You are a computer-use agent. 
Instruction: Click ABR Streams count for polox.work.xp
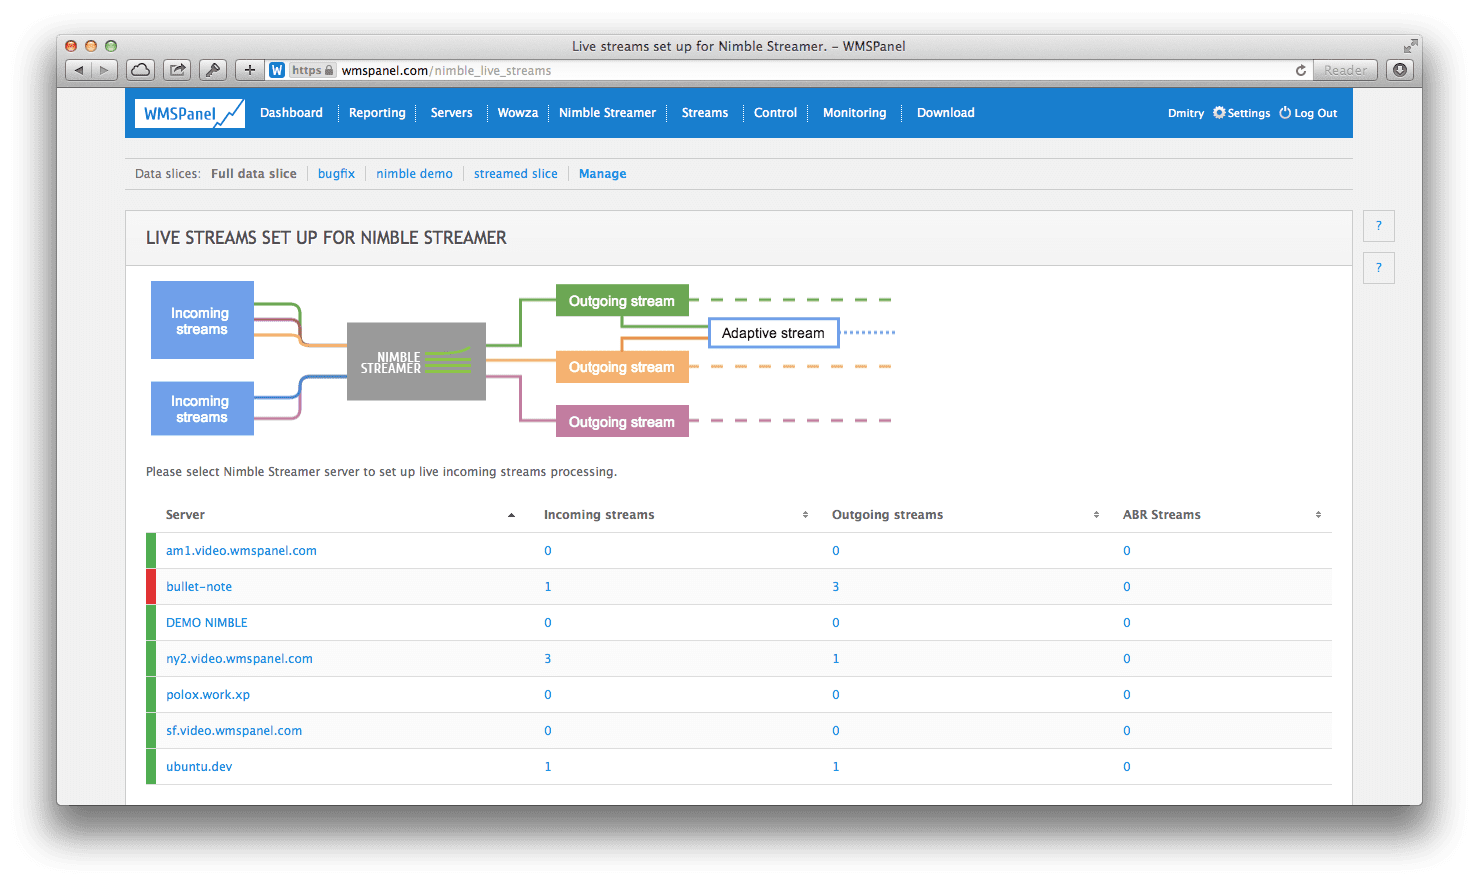coord(1127,695)
